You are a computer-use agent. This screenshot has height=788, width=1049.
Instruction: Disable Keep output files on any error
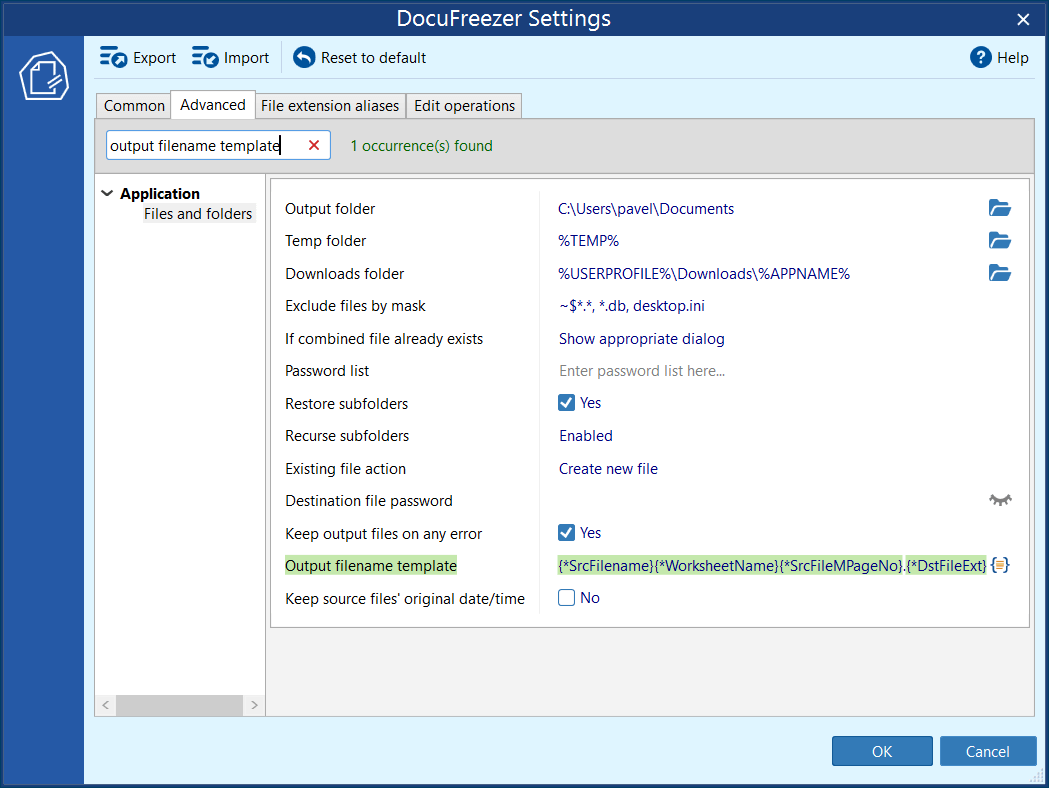click(x=567, y=532)
